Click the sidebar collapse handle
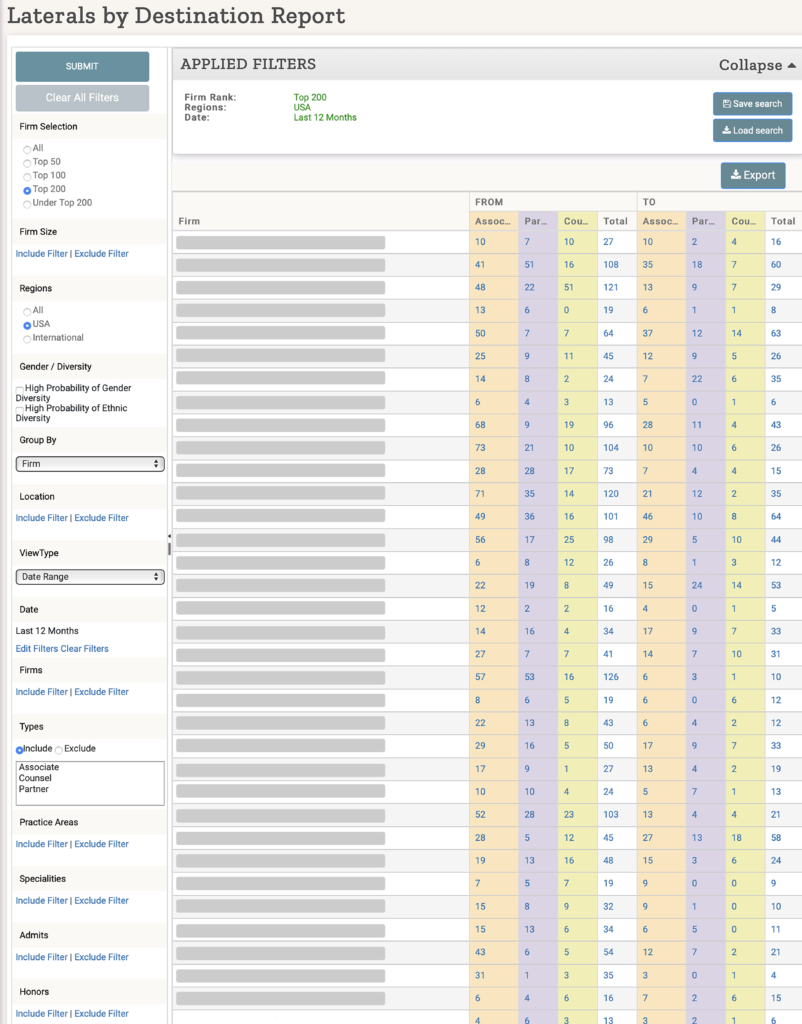This screenshot has height=1024, width=802. [169, 544]
